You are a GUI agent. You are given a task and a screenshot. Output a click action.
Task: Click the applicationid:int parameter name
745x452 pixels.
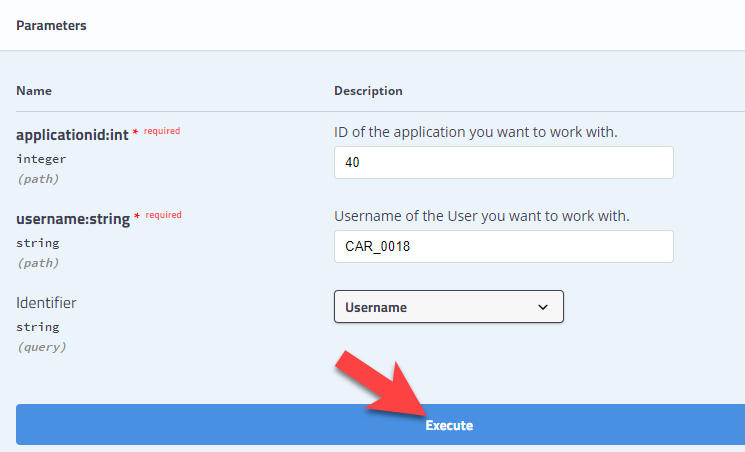72,135
